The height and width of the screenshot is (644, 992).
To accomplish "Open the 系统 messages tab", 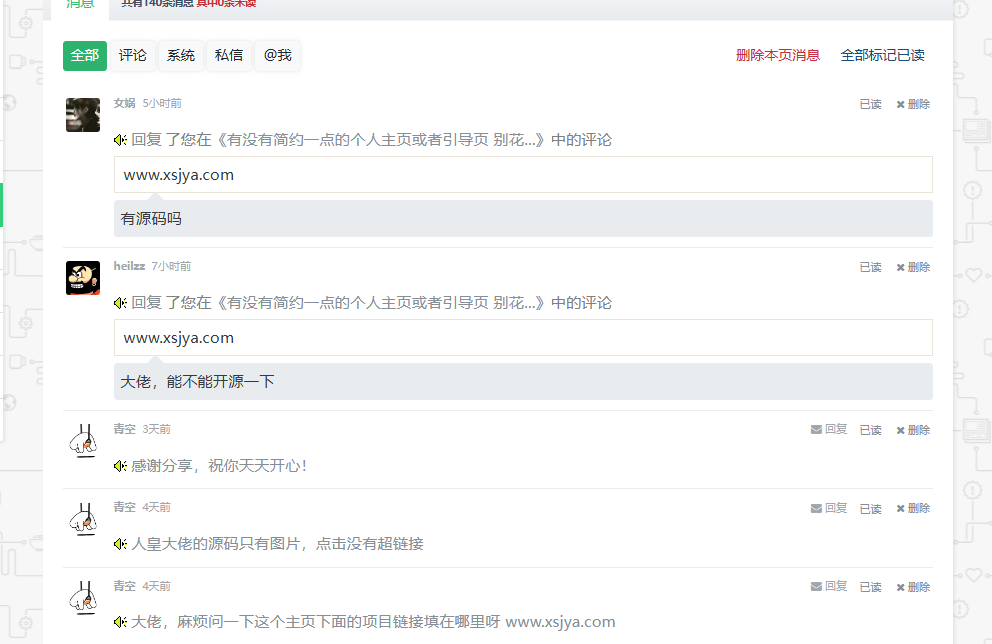I will pos(180,56).
